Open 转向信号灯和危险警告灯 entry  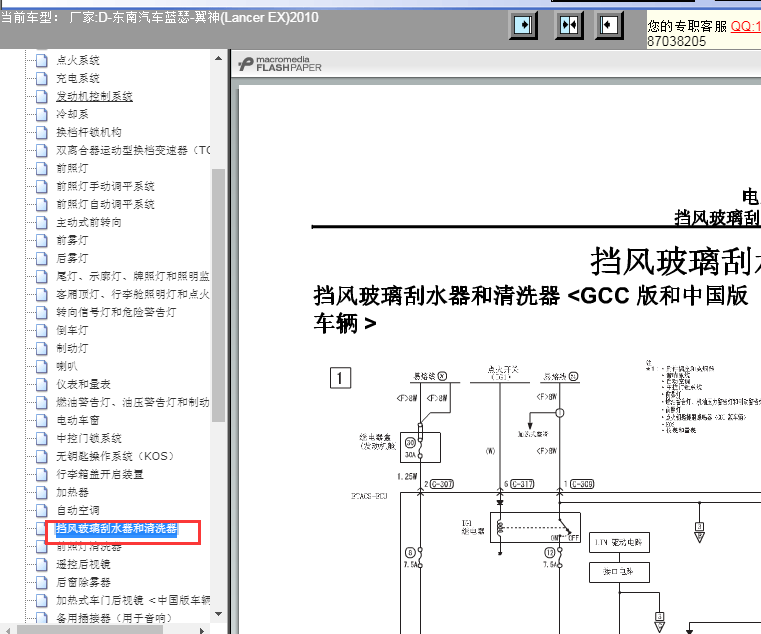pyautogui.click(x=116, y=312)
